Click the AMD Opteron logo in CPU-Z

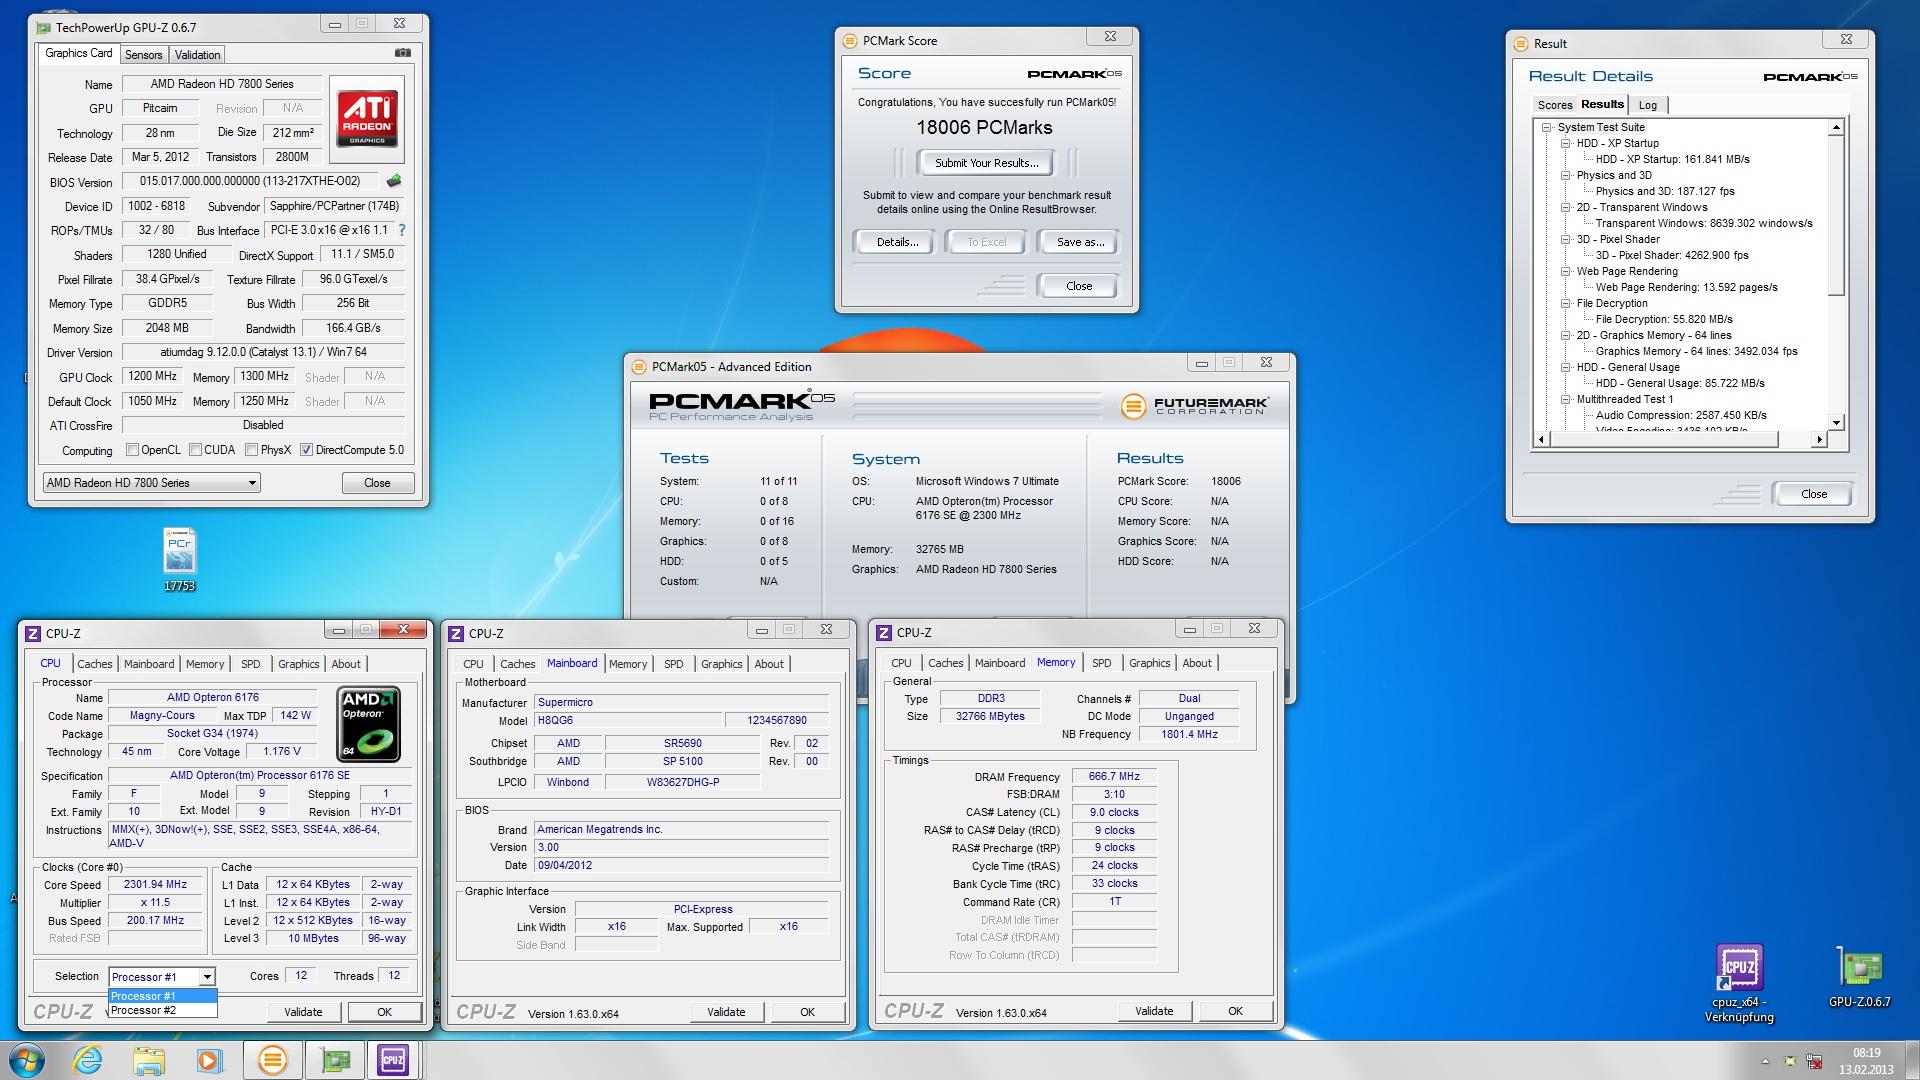[x=368, y=724]
